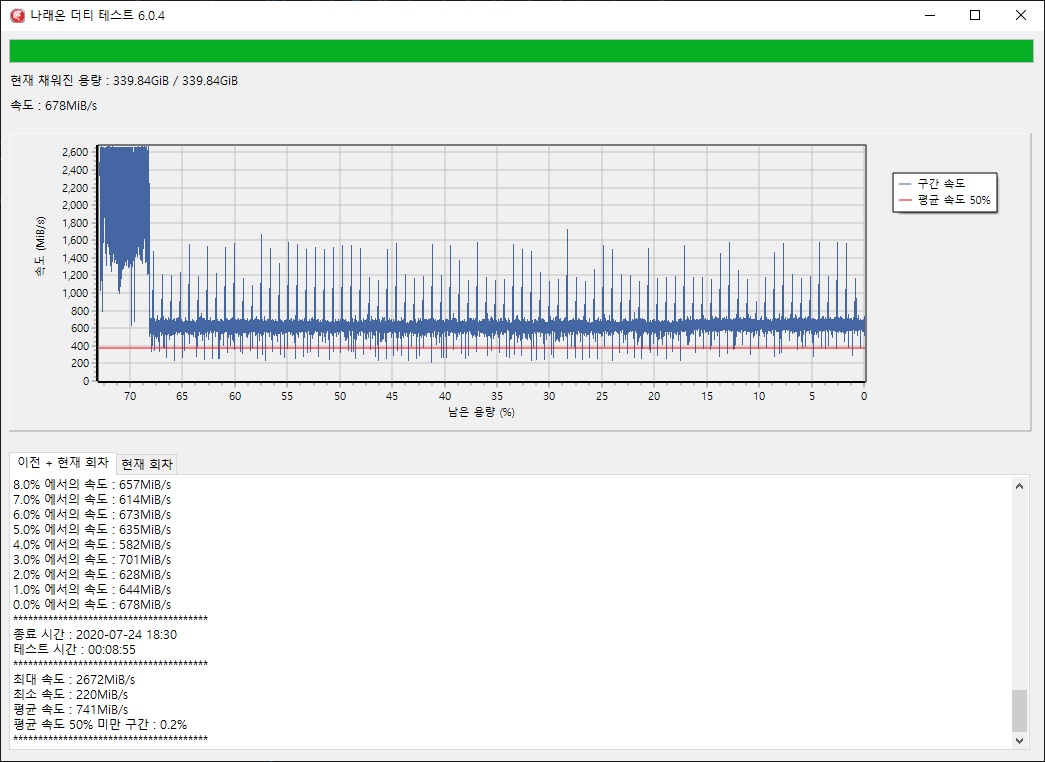
Task: Close the 나래온 더티 테스트 window
Action: coord(1020,15)
